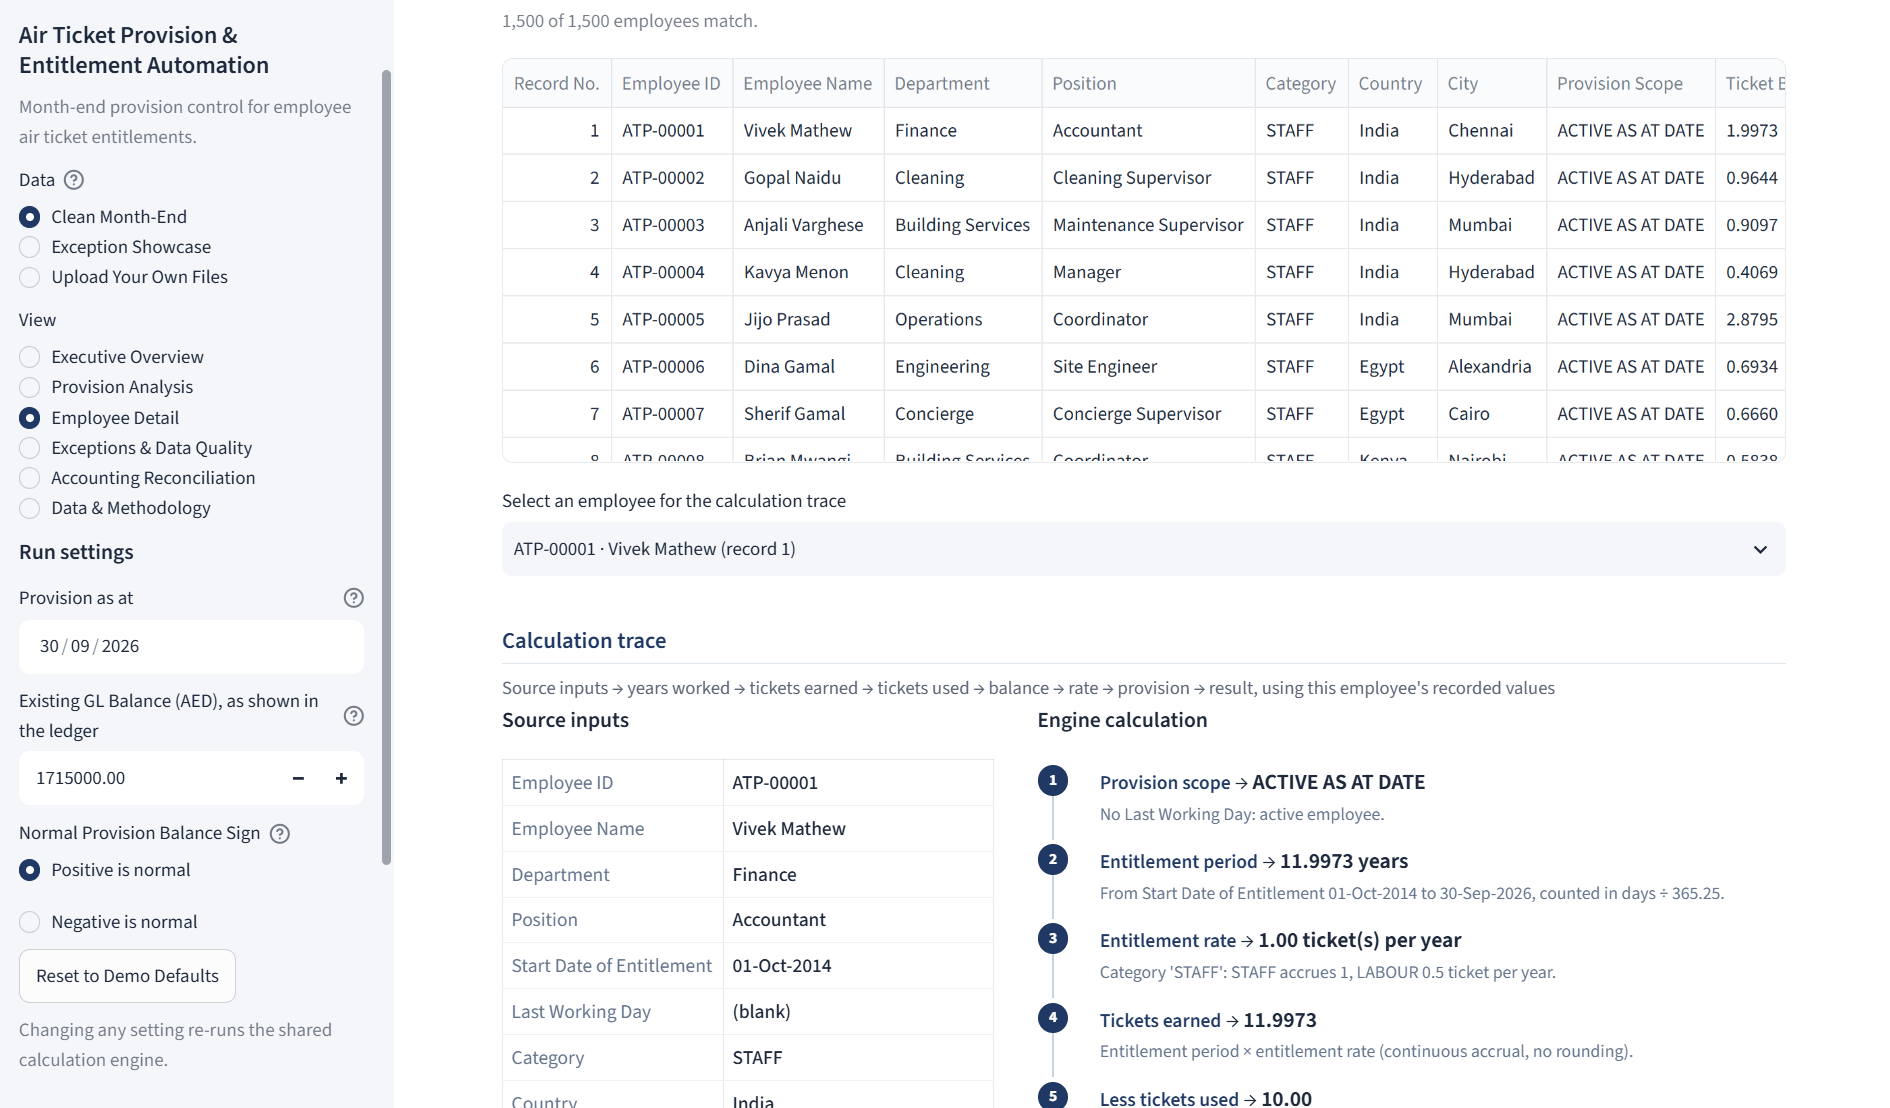Click the Kavya Menon name cell
Screen dimensions: 1890x1108
808,272
